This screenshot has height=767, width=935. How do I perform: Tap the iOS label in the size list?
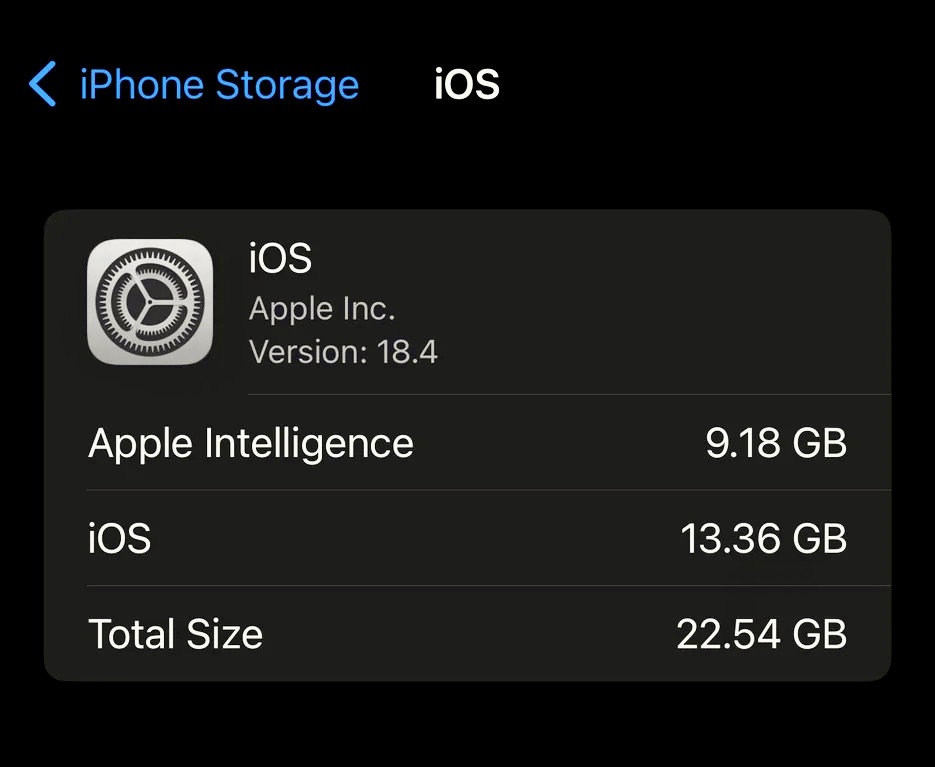120,539
